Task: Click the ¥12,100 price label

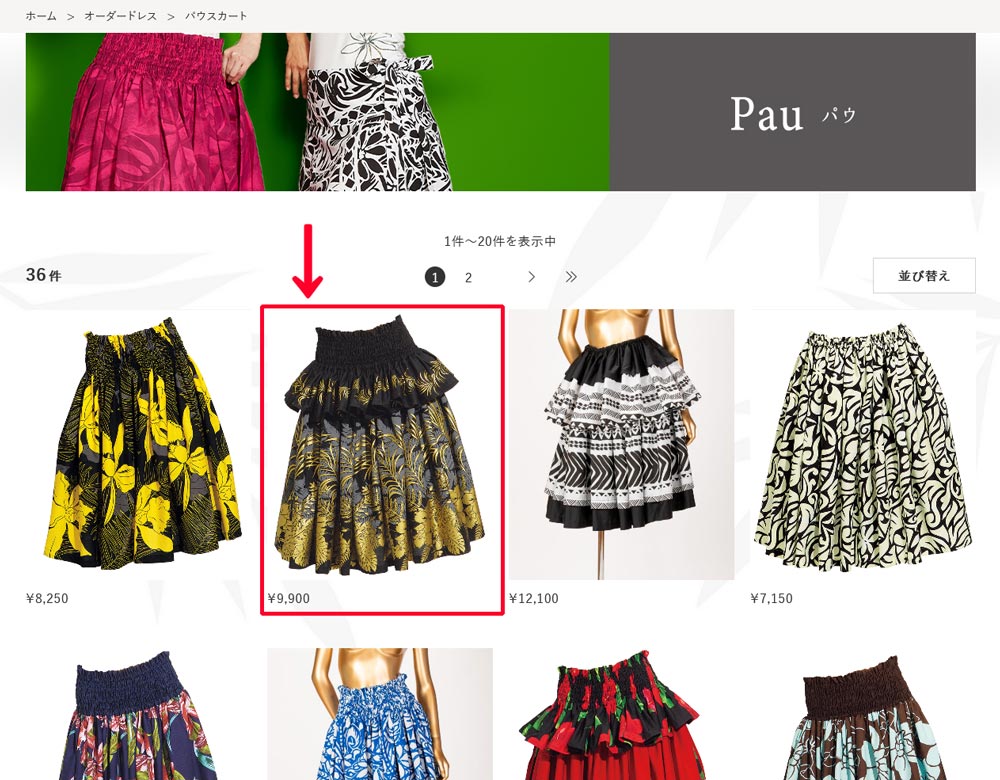Action: click(534, 598)
